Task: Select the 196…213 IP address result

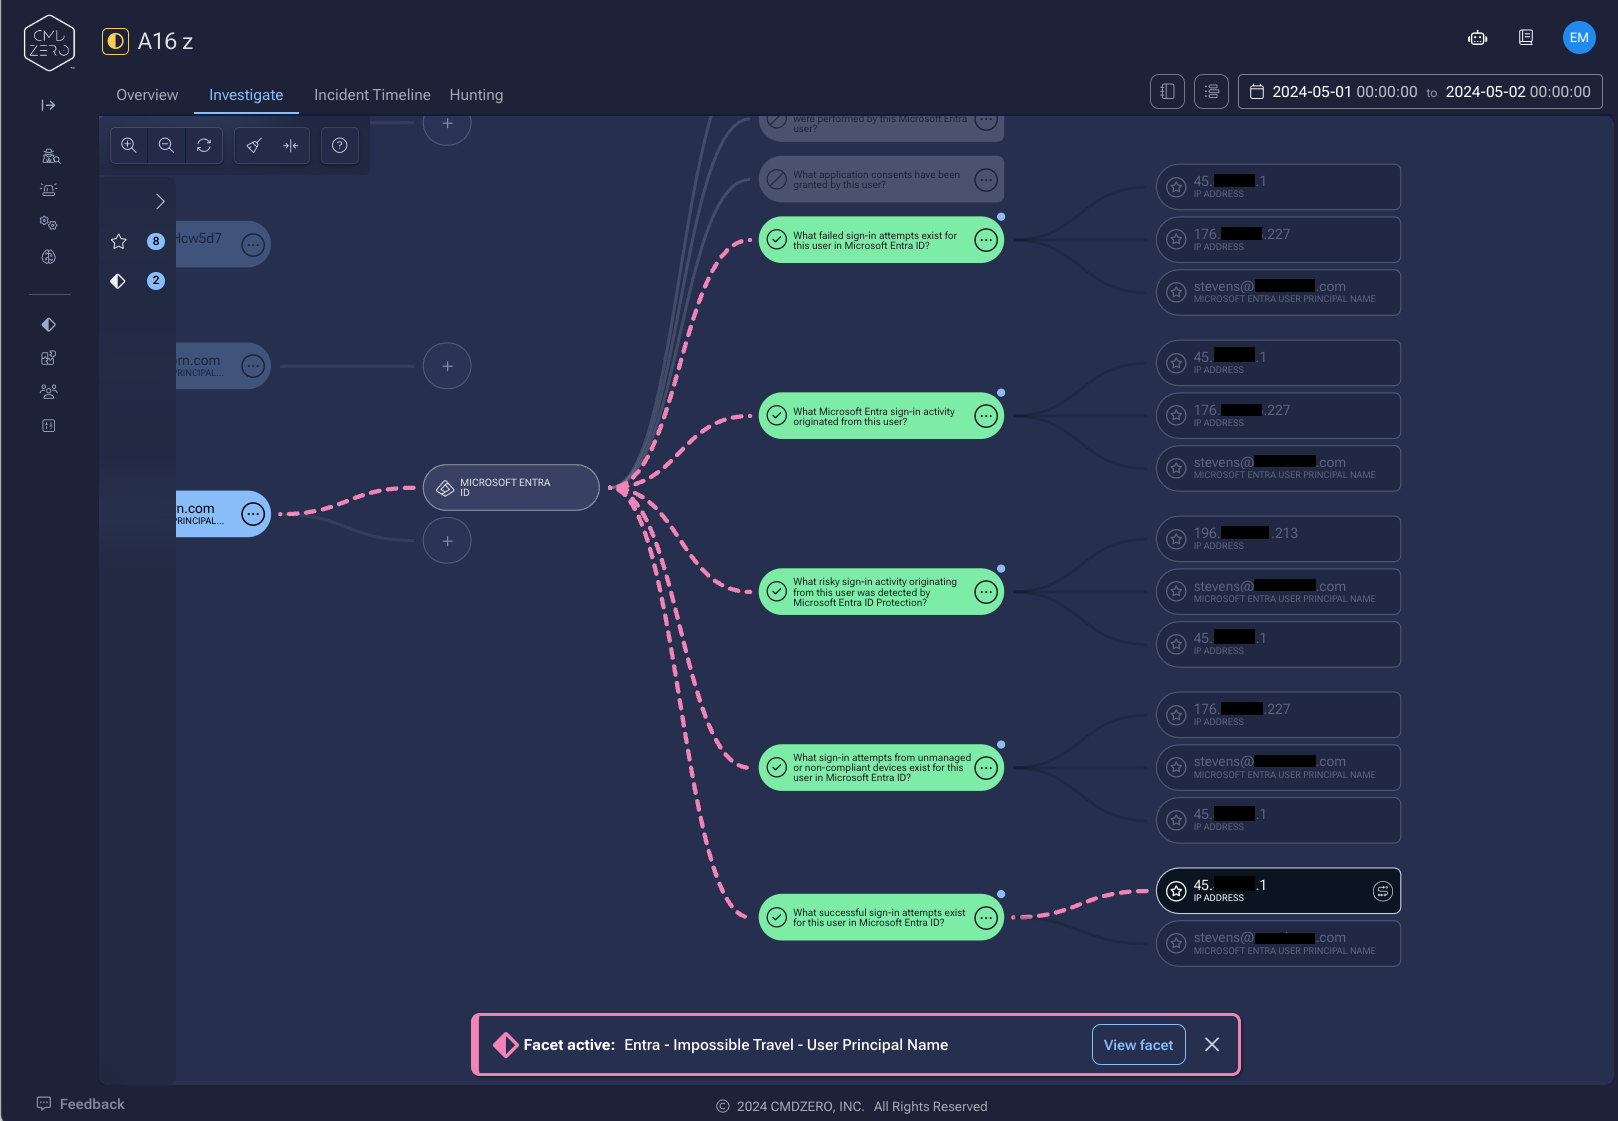Action: click(x=1278, y=539)
